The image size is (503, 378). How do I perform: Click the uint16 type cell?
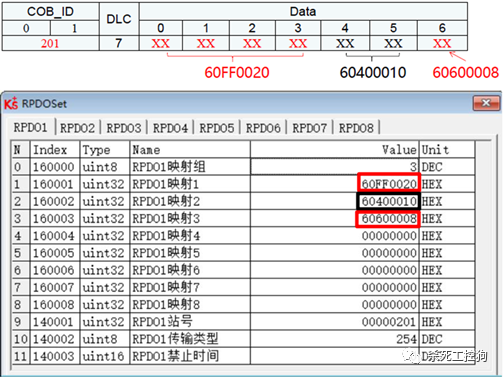105,356
